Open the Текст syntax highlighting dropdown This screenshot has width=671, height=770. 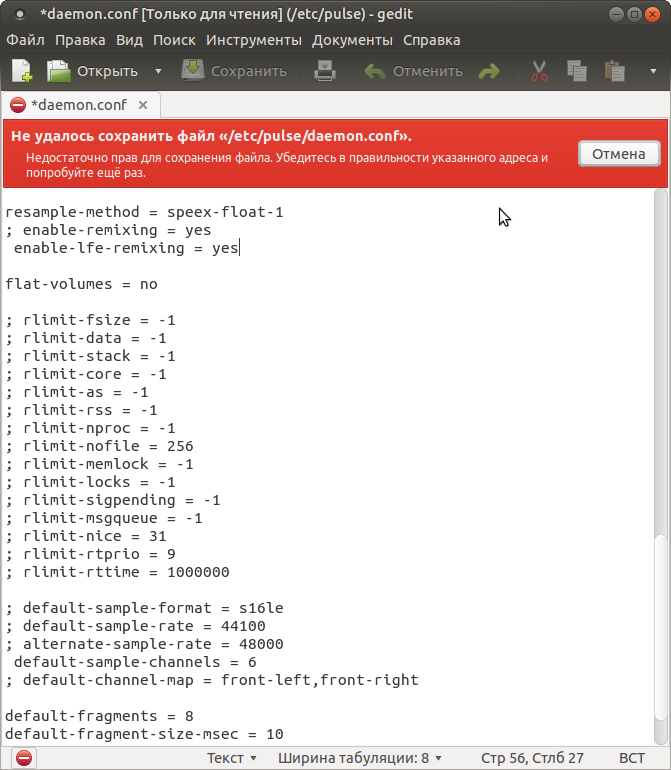232,758
